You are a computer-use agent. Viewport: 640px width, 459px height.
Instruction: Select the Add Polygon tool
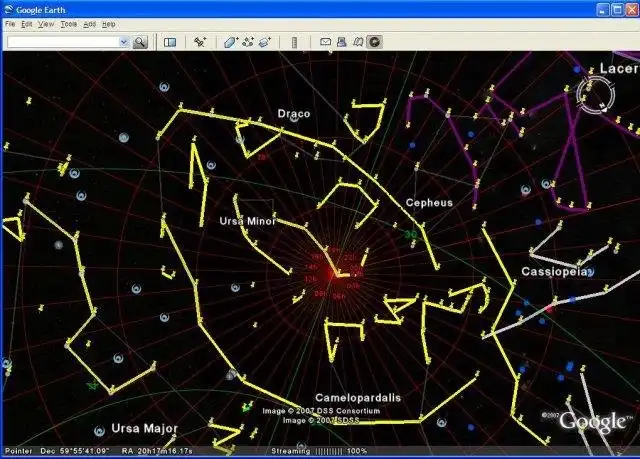click(x=231, y=42)
